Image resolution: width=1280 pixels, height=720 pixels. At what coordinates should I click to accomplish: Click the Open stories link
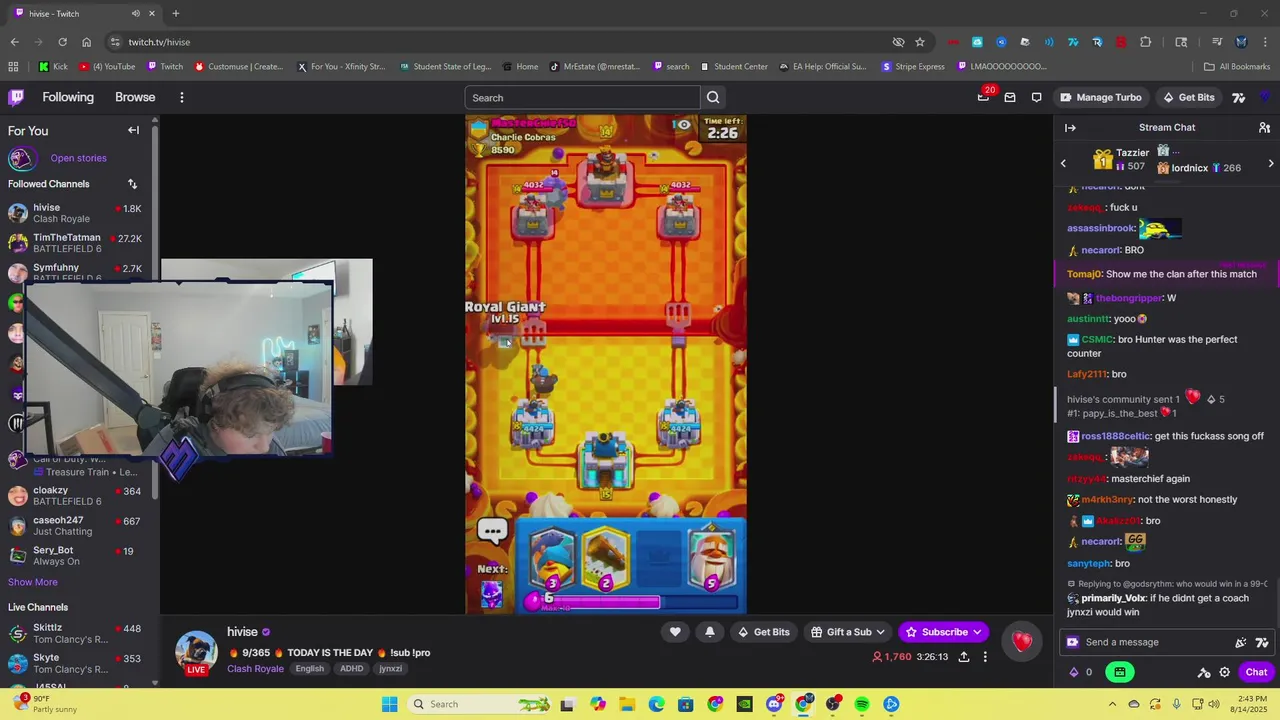coord(78,158)
